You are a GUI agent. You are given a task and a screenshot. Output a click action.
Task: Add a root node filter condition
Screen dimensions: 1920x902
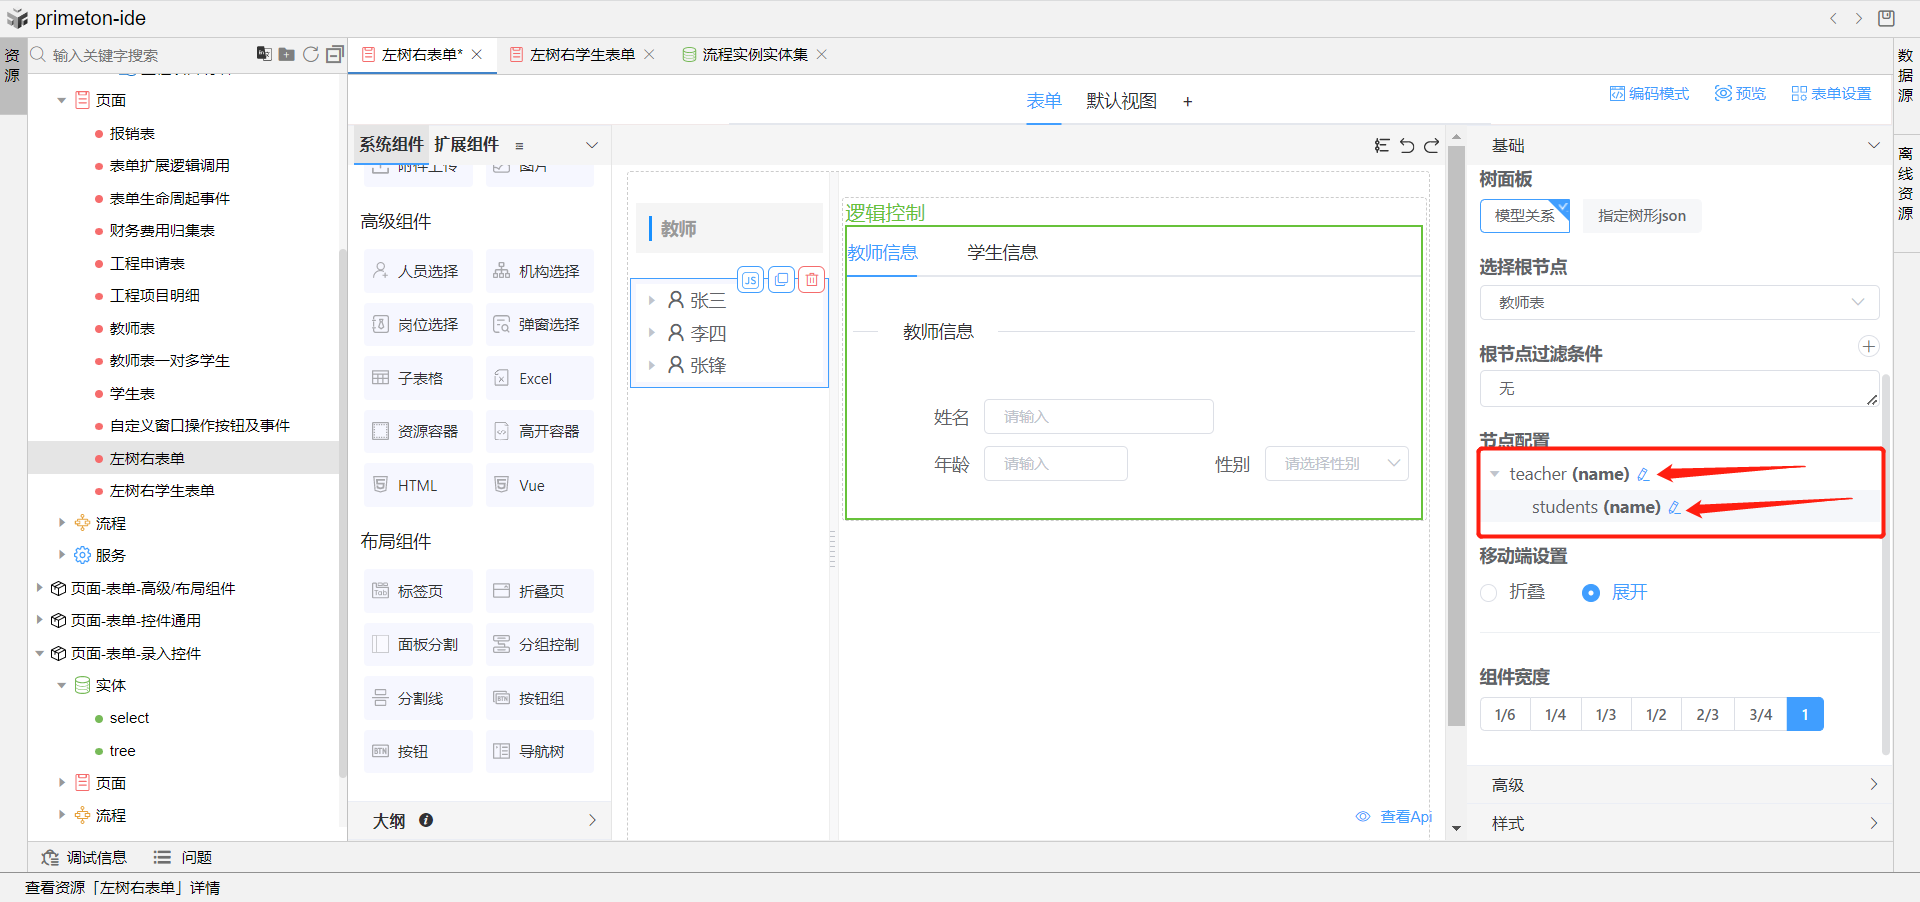1868,347
